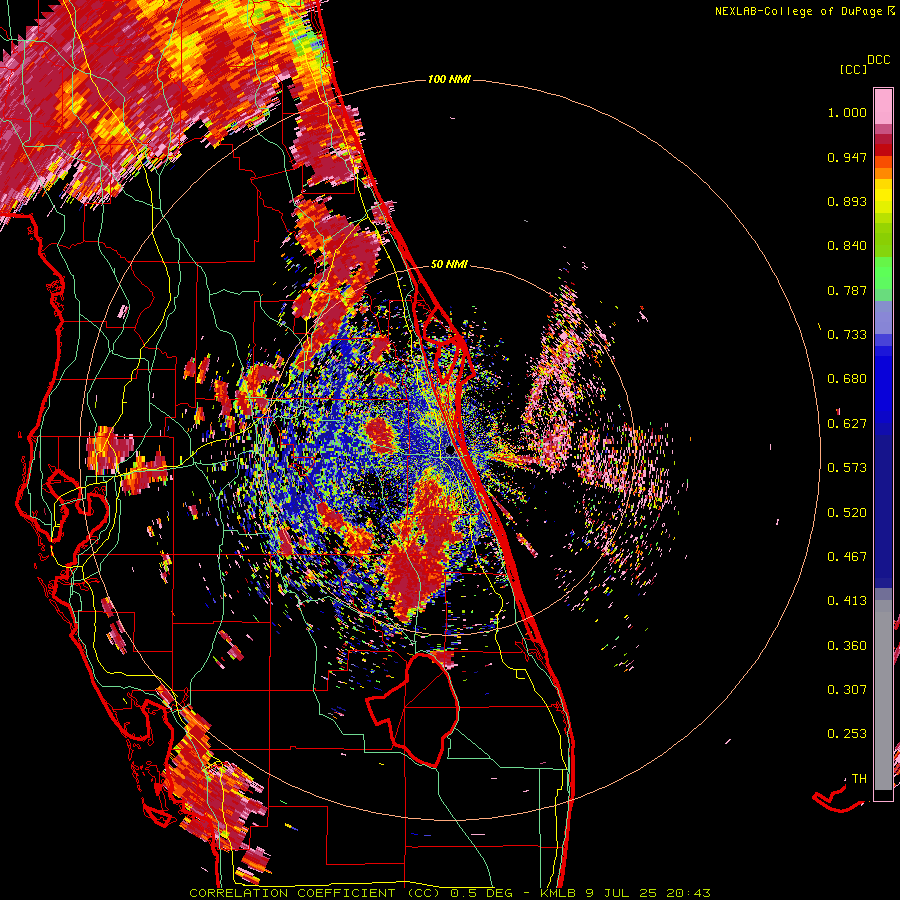Click the 0.680 legend value
The image size is (900, 900).
click(x=847, y=379)
